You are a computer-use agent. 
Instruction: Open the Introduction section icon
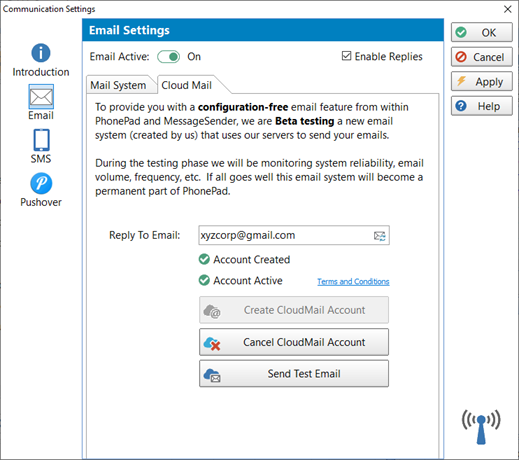pos(41,53)
